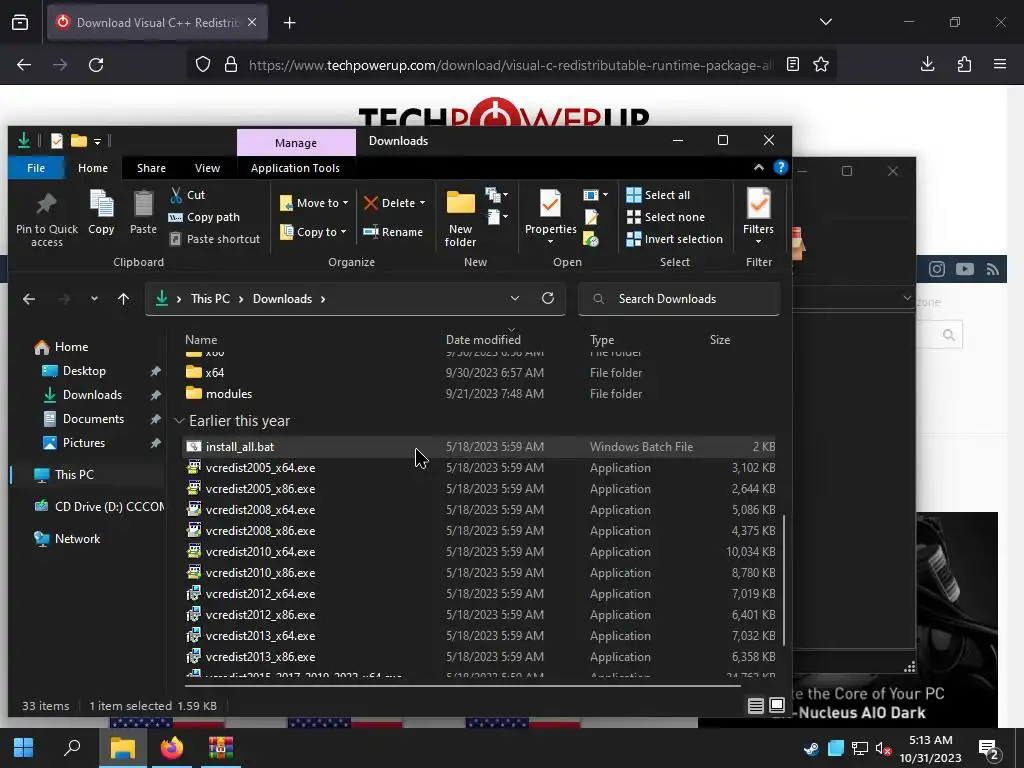Open Firefox downloads panel
Screen dimensions: 1024x768
pyautogui.click(x=927, y=65)
